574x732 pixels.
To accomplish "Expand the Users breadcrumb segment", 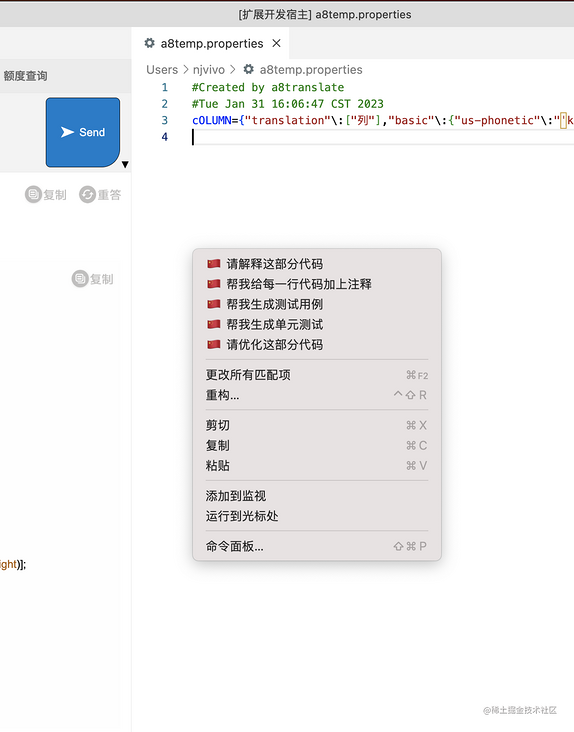I will click(x=162, y=70).
